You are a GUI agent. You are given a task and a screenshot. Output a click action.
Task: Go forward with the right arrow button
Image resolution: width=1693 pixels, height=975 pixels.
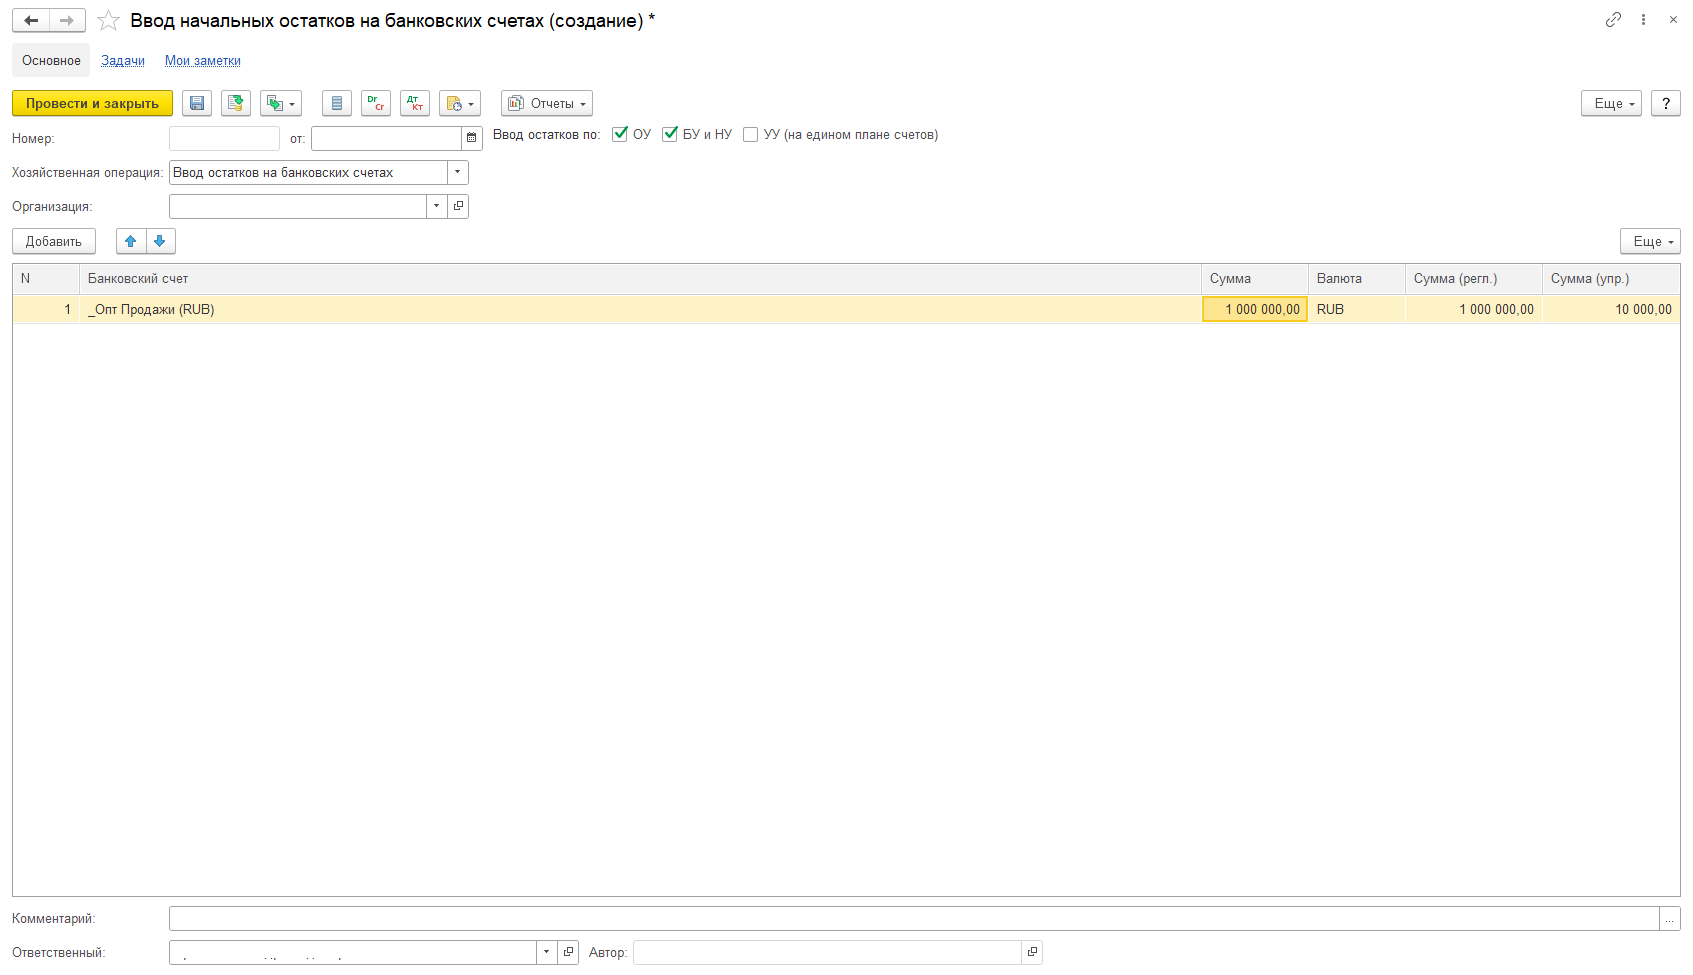pyautogui.click(x=67, y=20)
